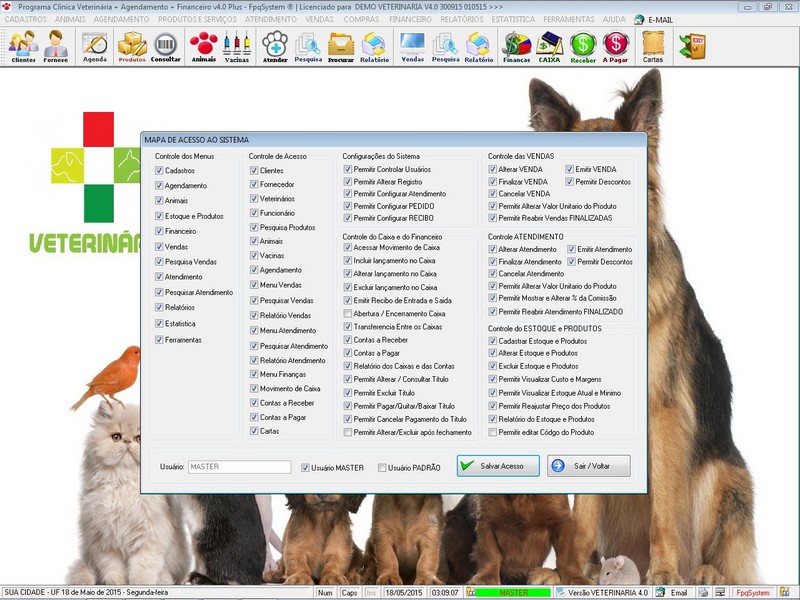The image size is (800, 600).
Task: Open the AGENDAMENTO menu
Action: (x=121, y=19)
